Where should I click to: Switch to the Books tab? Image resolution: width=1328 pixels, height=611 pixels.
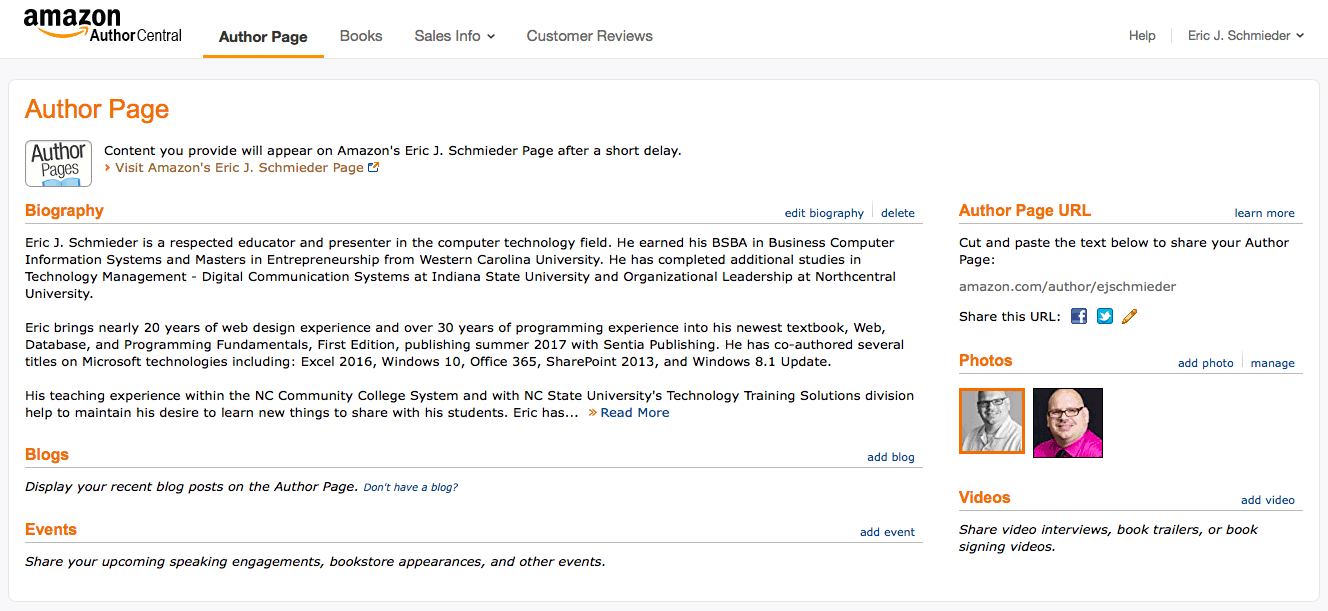pos(360,35)
